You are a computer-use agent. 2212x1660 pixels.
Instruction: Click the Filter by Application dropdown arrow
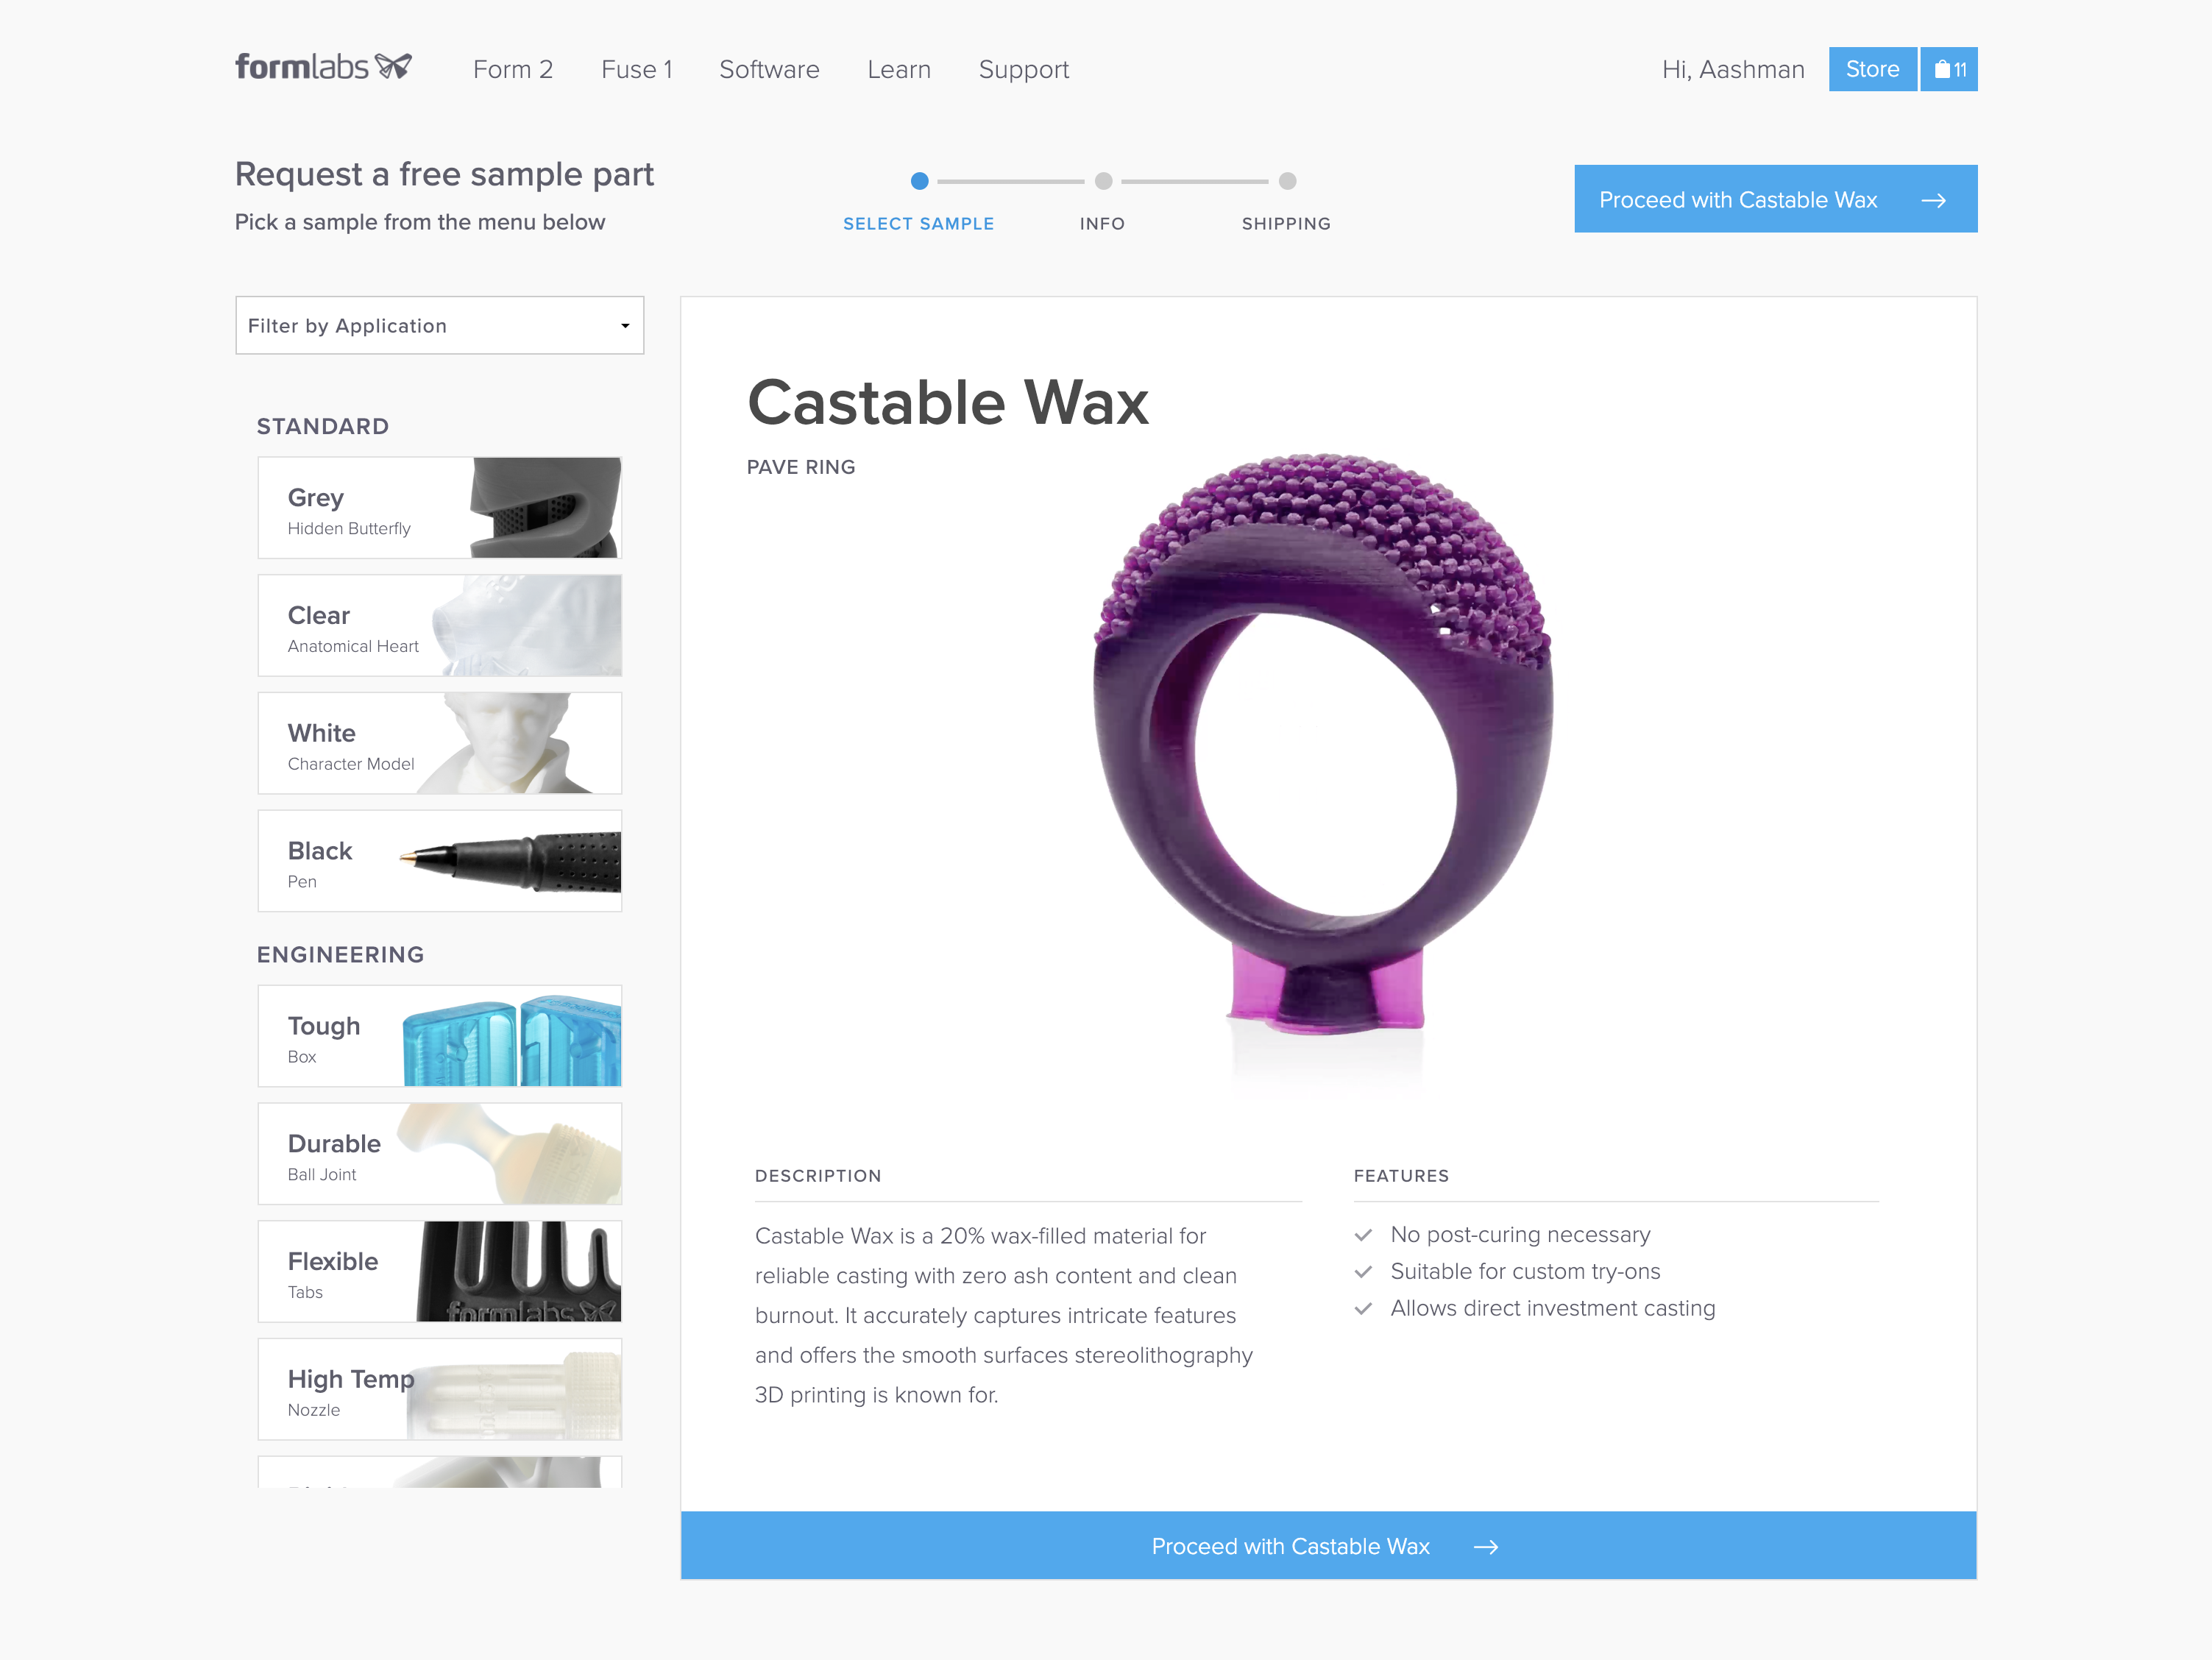pyautogui.click(x=625, y=326)
